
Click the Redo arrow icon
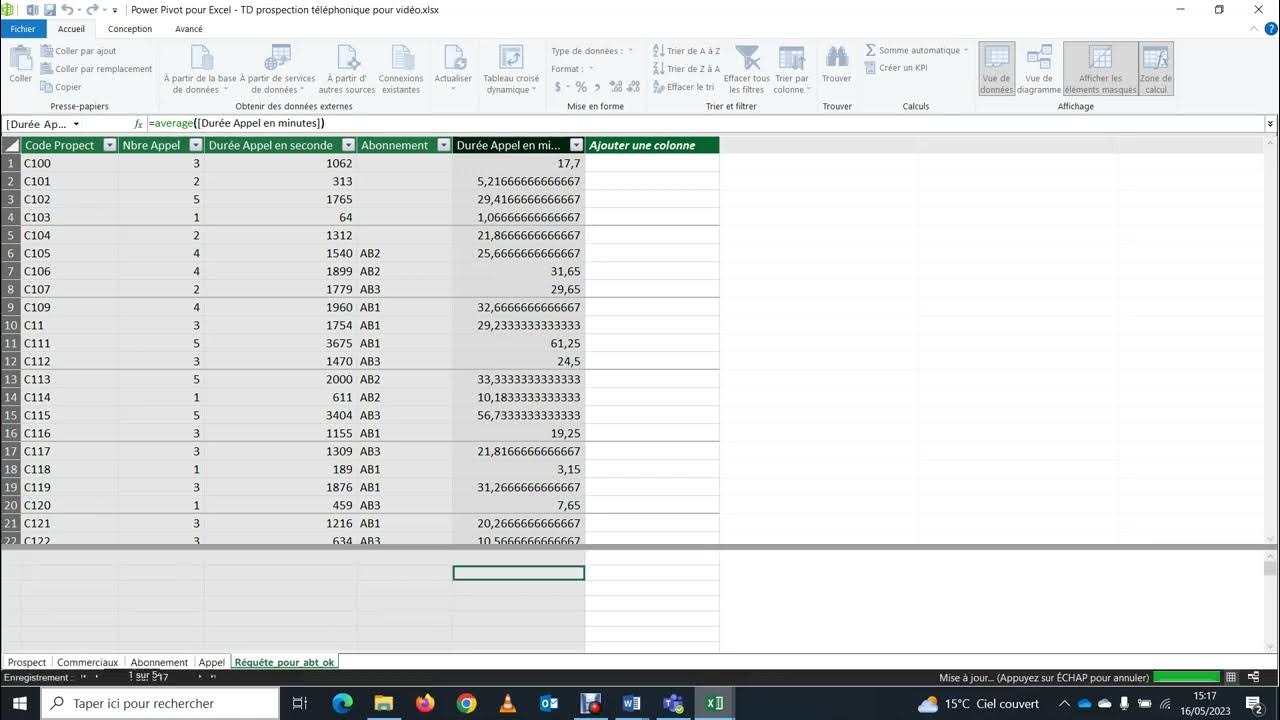[92, 10]
